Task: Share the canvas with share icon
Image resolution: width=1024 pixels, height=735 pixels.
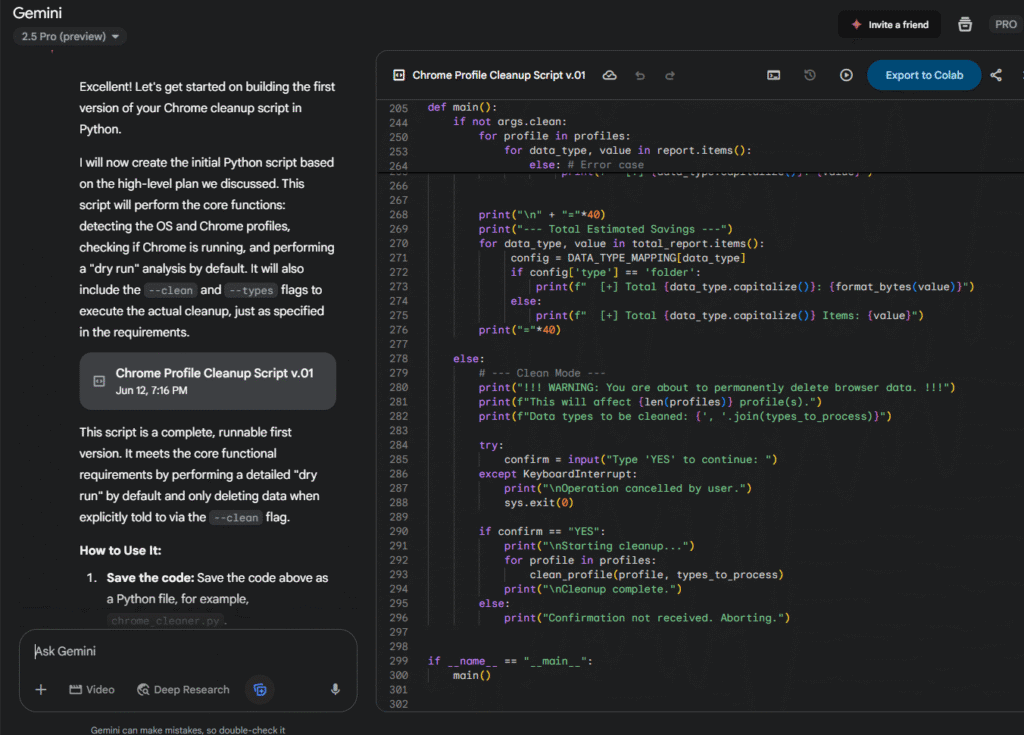Action: (996, 75)
